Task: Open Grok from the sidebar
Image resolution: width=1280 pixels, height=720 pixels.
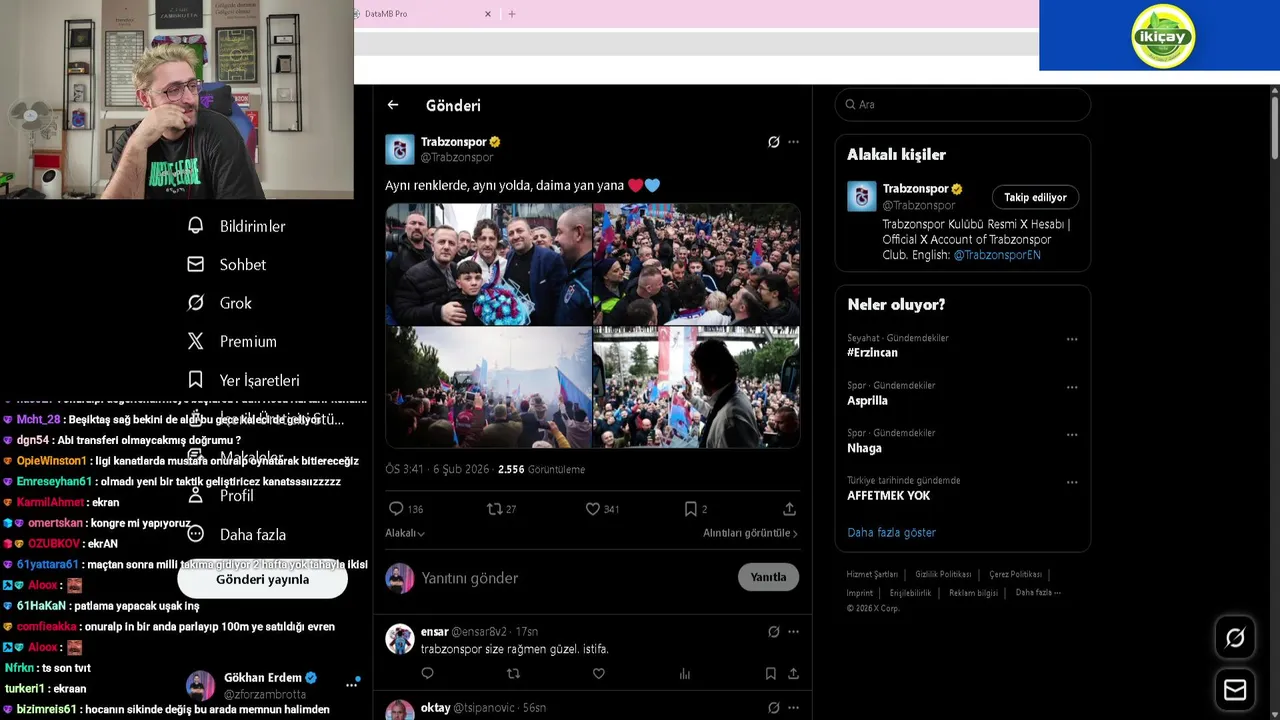Action: [x=220, y=303]
